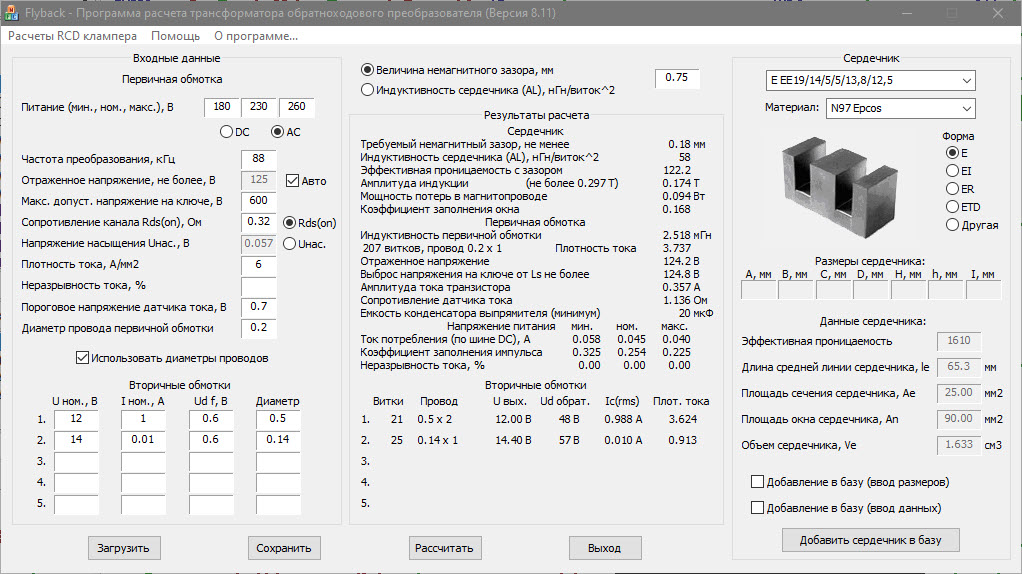Select the Uнас. radio button

pos(289,244)
